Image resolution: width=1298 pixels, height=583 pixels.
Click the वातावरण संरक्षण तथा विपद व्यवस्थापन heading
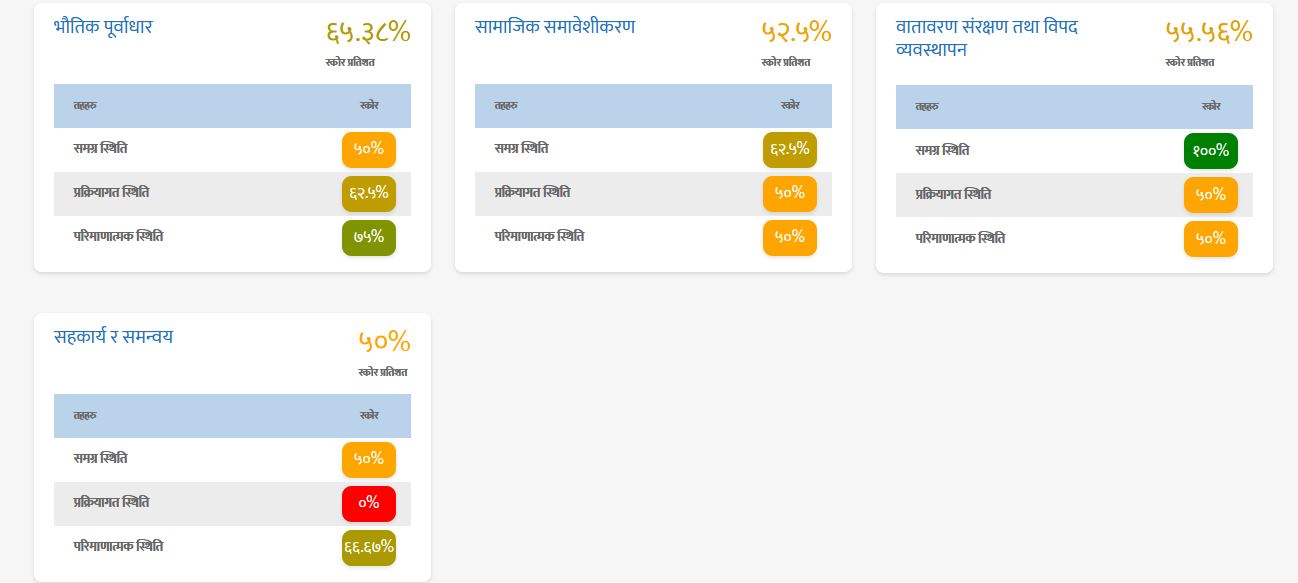point(986,38)
